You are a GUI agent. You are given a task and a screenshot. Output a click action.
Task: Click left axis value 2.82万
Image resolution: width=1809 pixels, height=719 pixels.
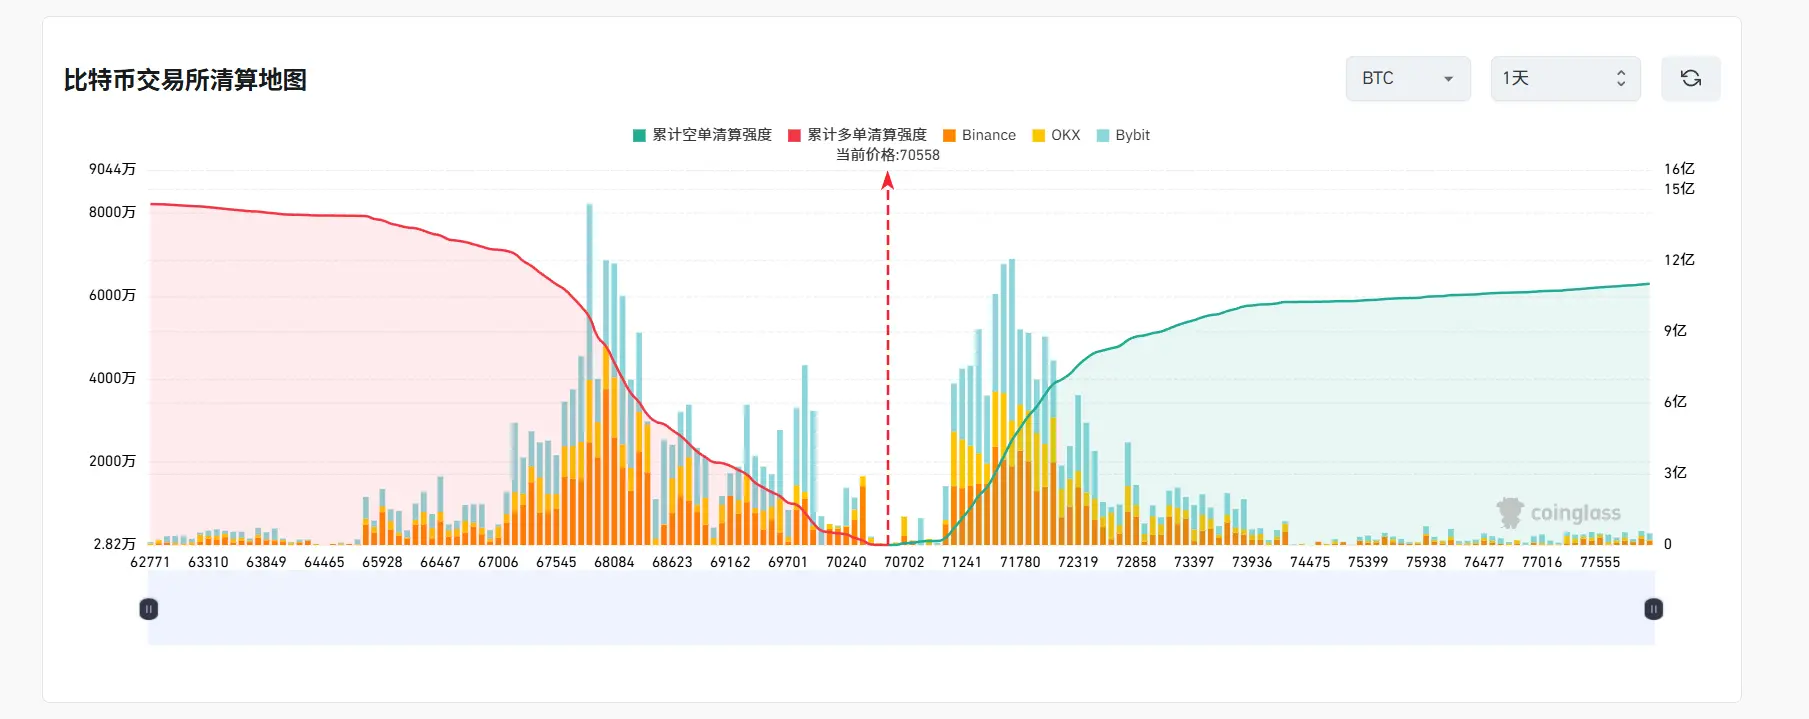click(x=114, y=544)
